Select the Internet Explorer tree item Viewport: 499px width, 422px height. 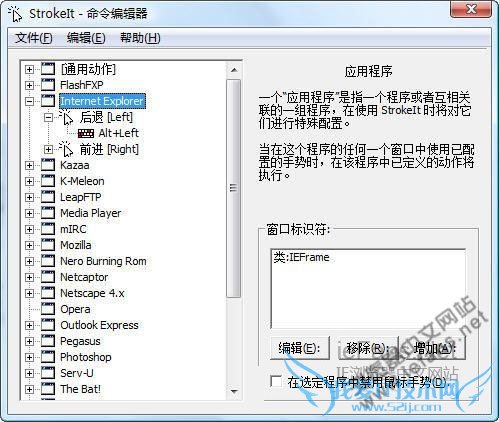[102, 101]
